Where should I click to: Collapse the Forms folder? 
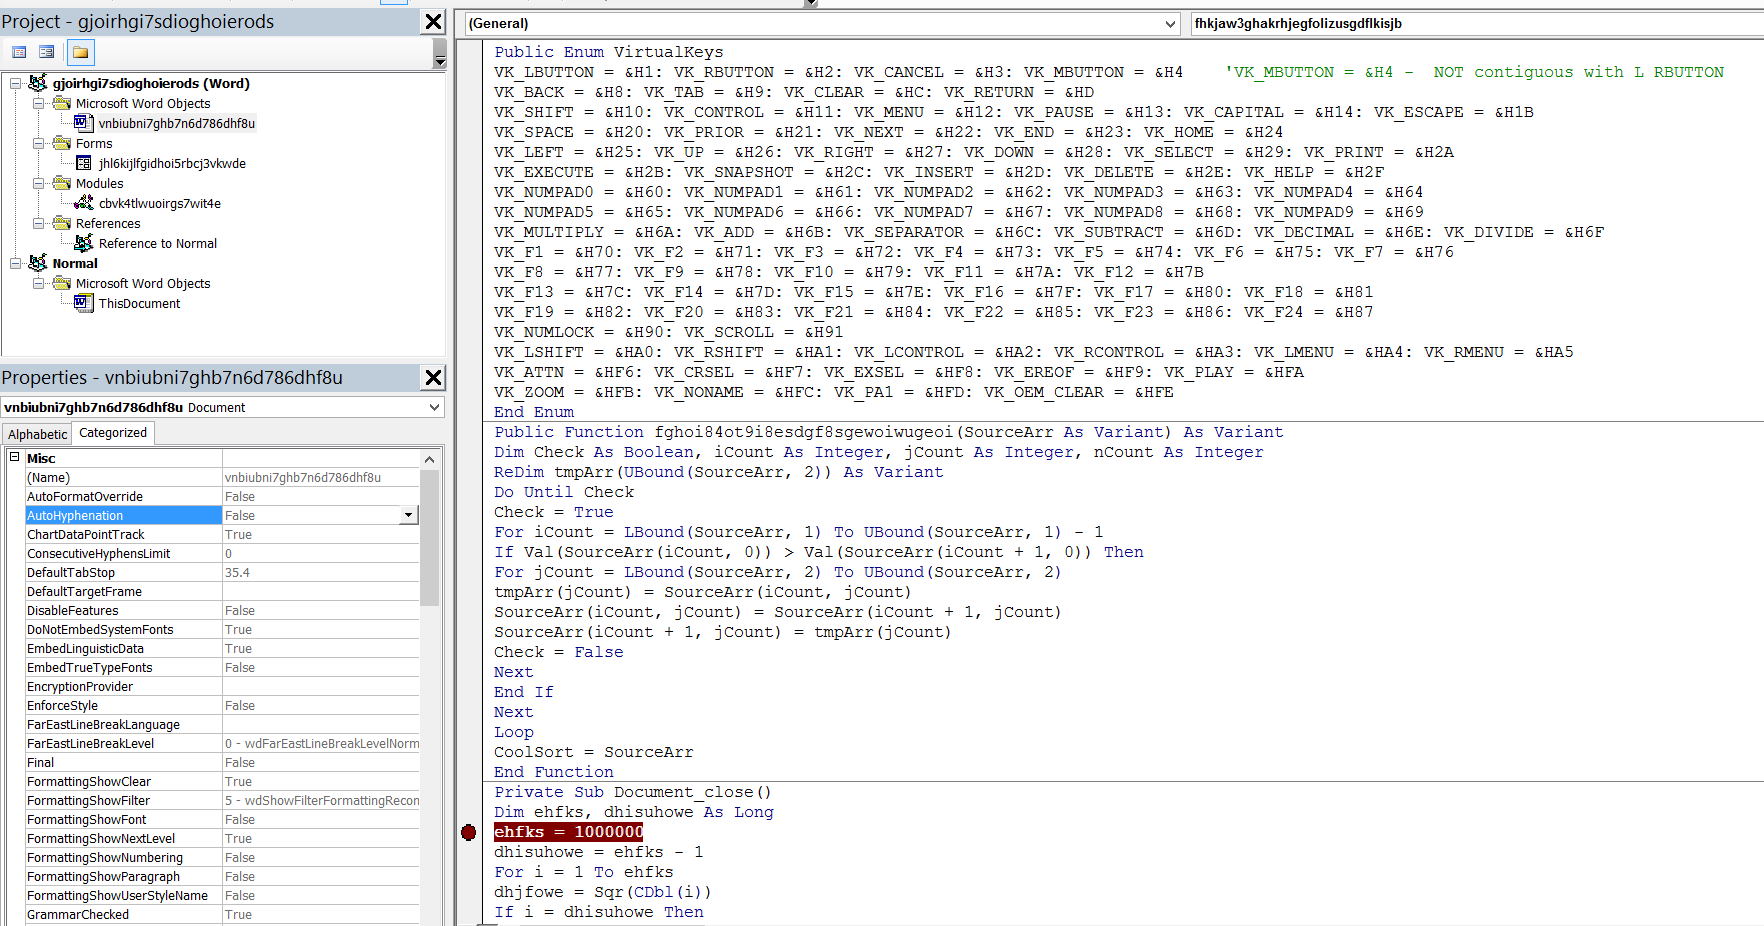[38, 143]
